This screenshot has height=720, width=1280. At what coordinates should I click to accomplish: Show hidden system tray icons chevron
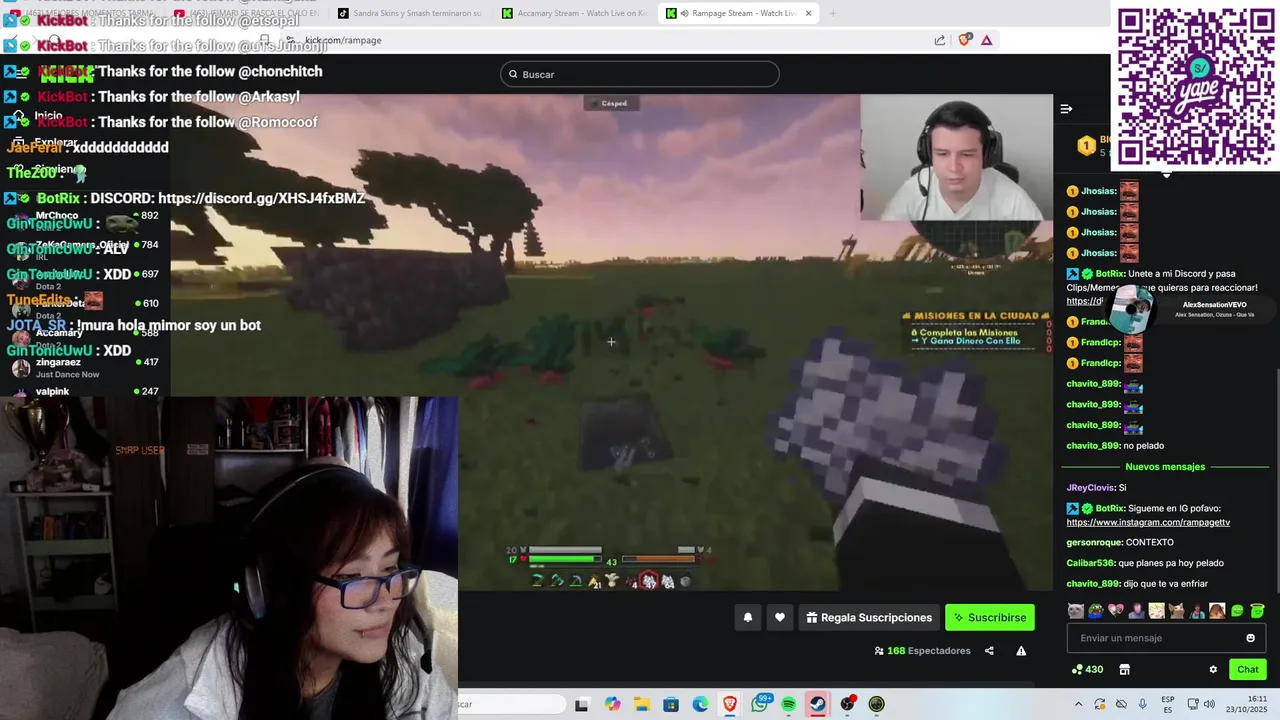point(1078,704)
